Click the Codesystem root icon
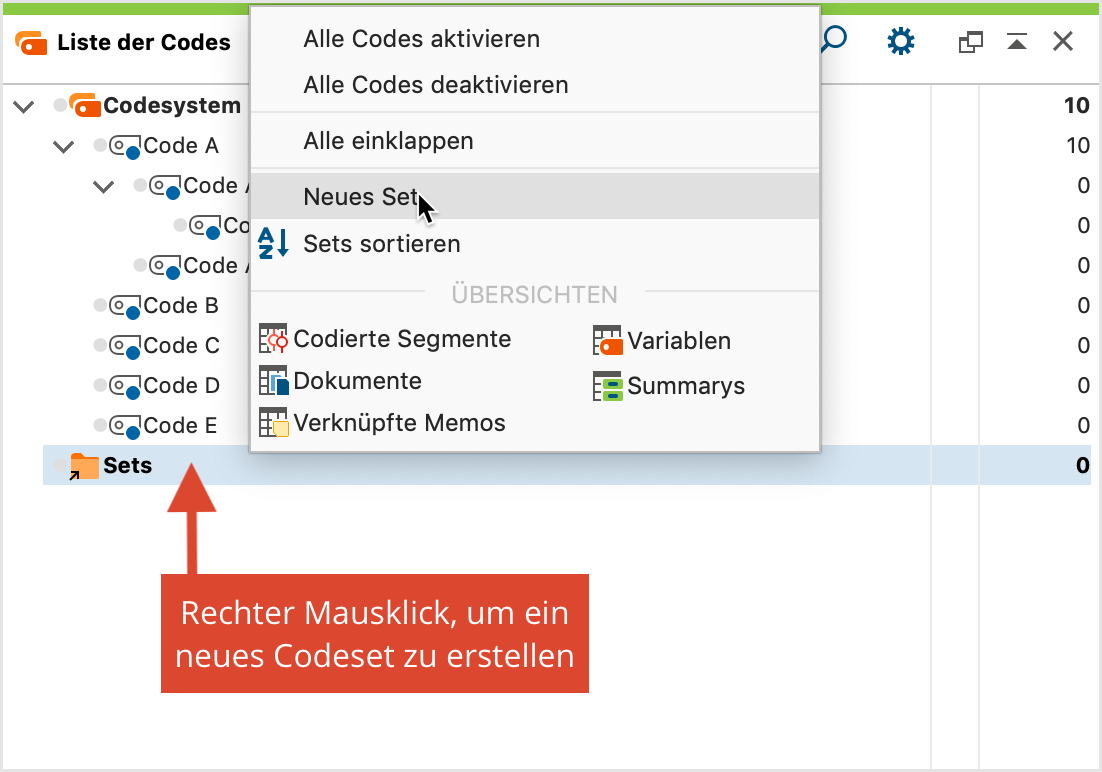1102x772 pixels. click(x=84, y=105)
